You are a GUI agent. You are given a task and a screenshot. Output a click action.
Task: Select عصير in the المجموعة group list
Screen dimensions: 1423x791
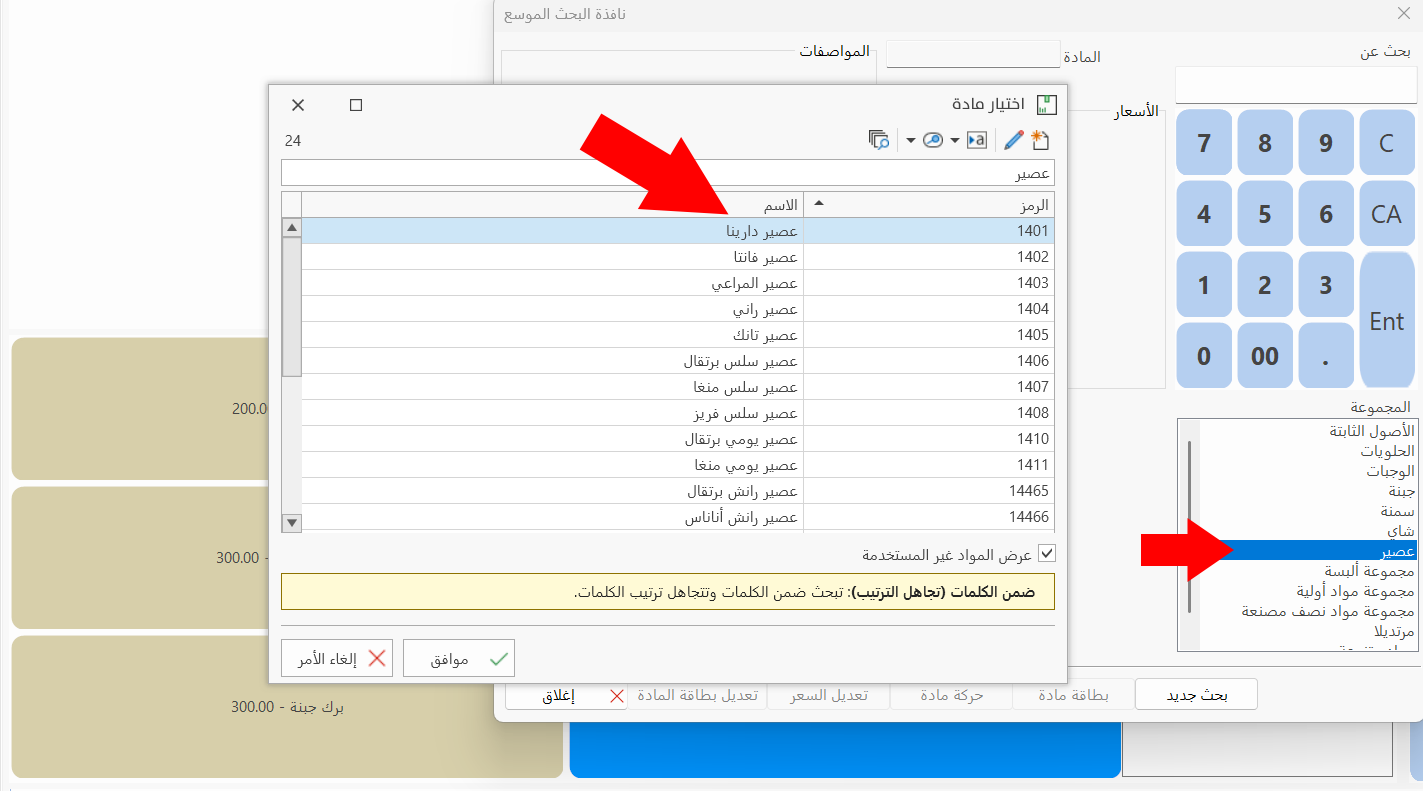(1350, 549)
